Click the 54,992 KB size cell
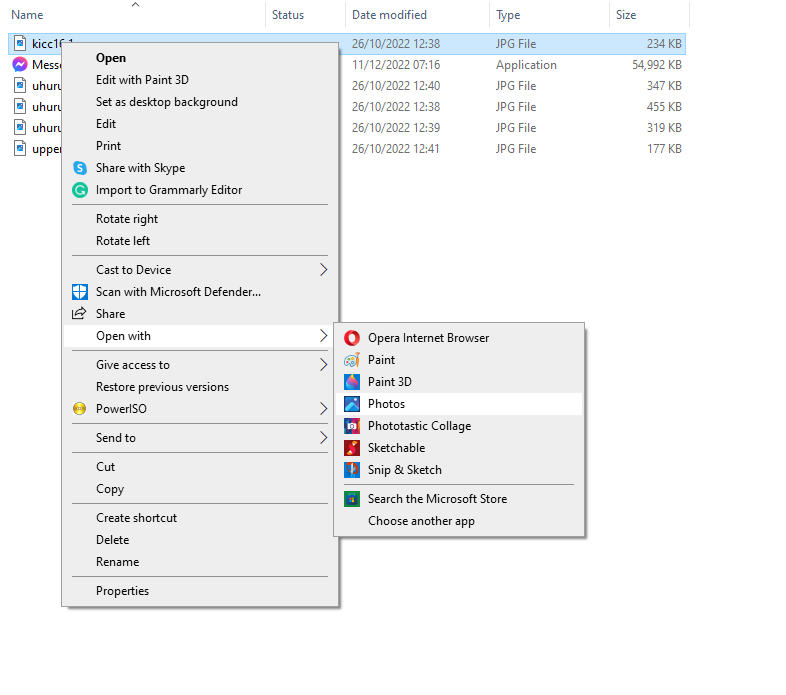 pos(657,65)
